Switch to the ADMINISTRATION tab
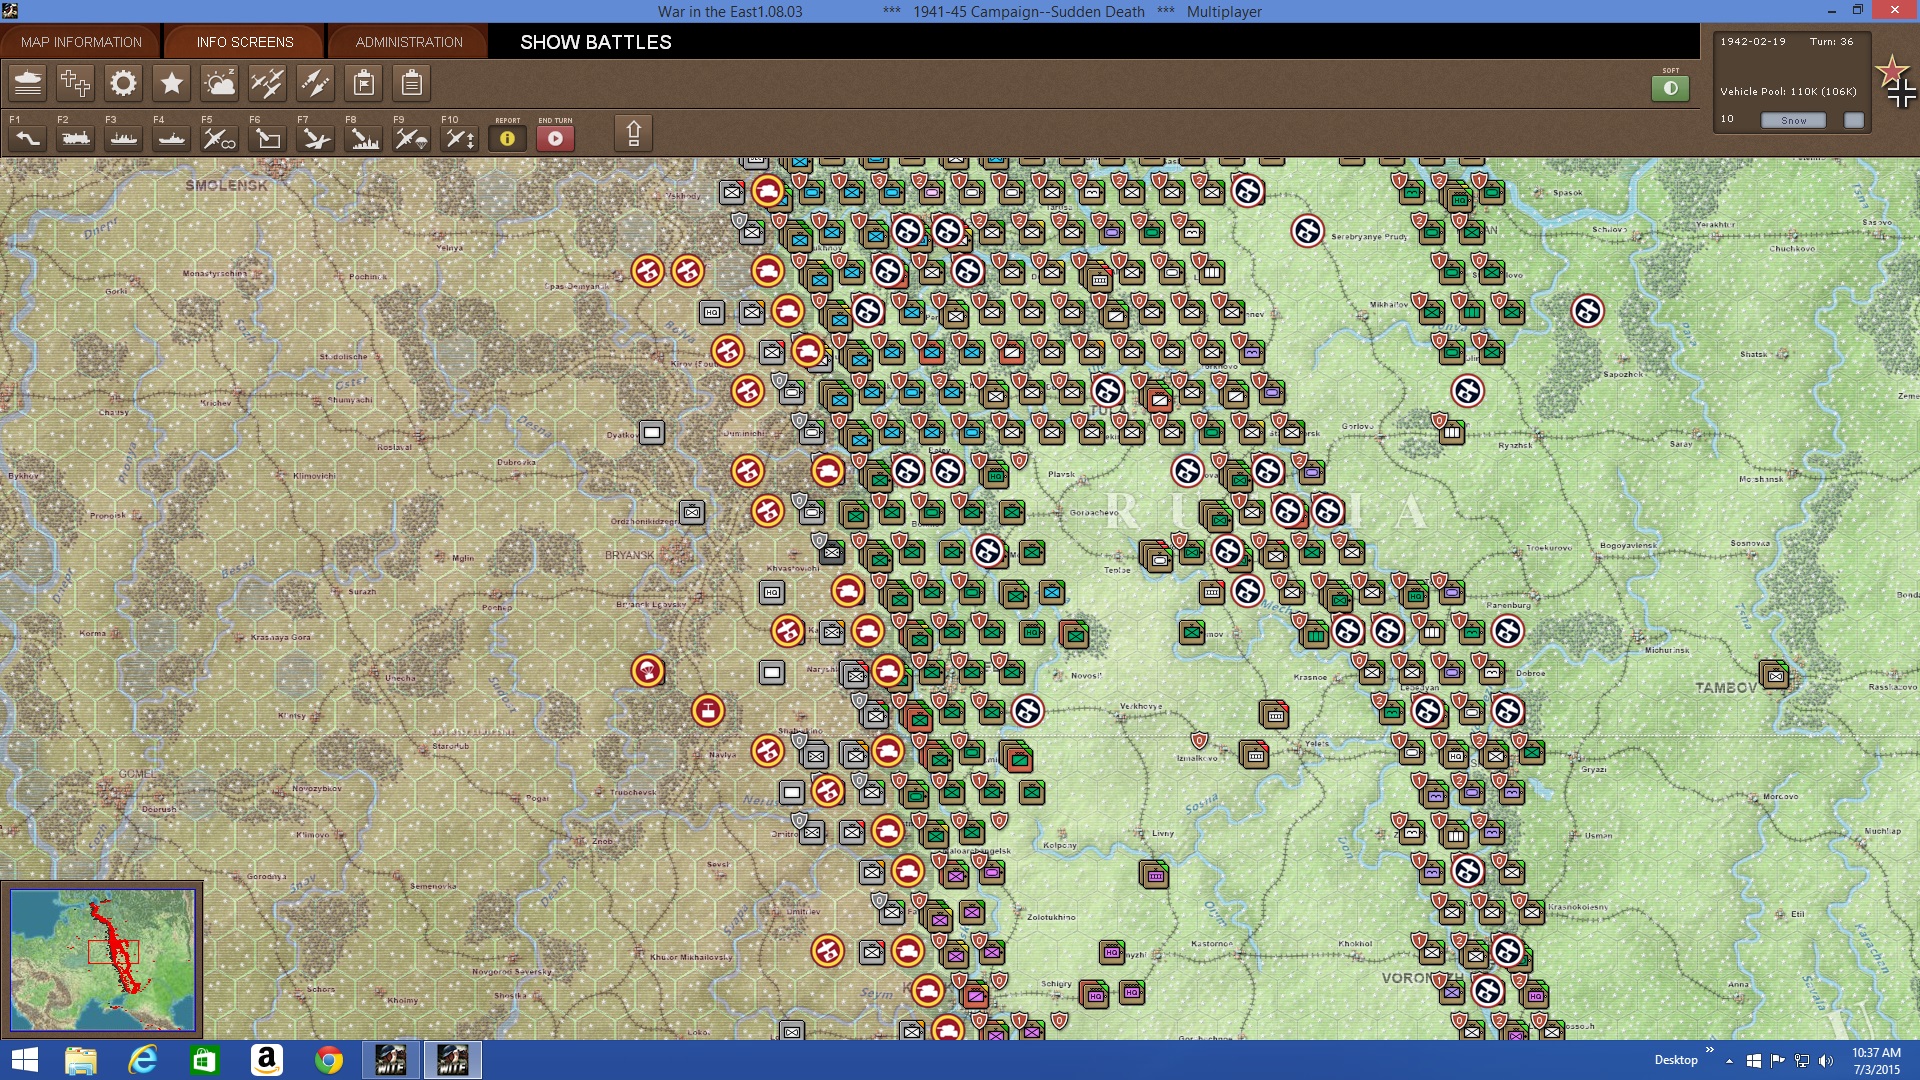The height and width of the screenshot is (1080, 1920). (x=409, y=42)
